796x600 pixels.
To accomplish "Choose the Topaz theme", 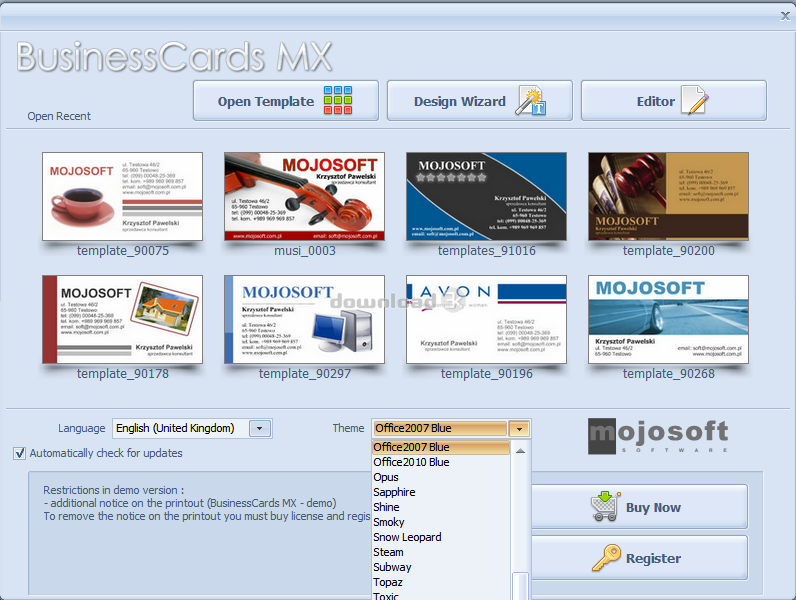I will pos(441,582).
